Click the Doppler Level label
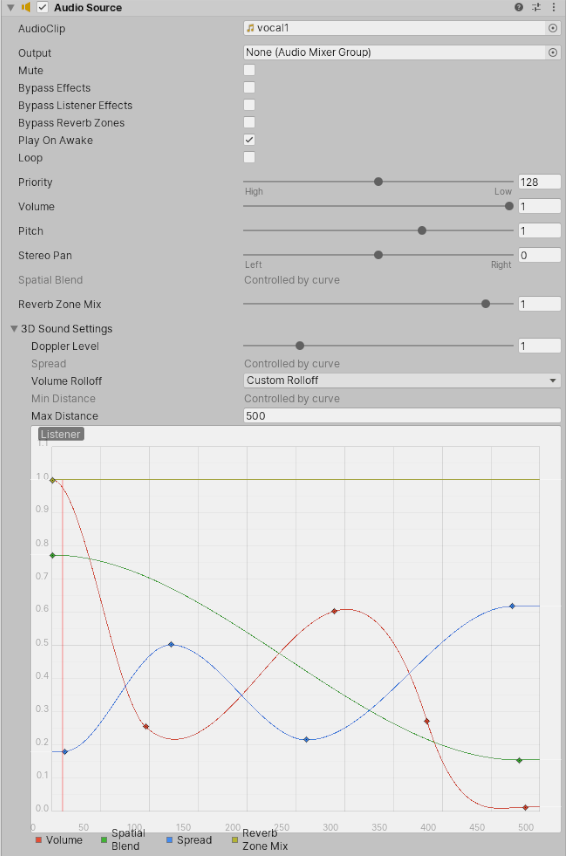The width and height of the screenshot is (566, 856). coord(65,346)
